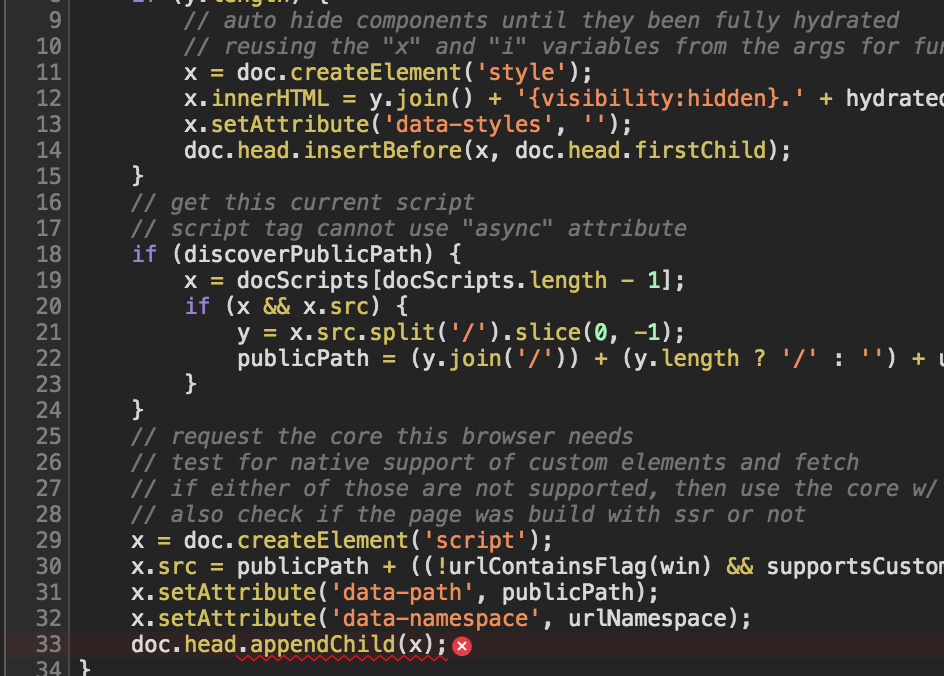Place cursor on innerHTML property
The width and height of the screenshot is (944, 676).
[270, 98]
